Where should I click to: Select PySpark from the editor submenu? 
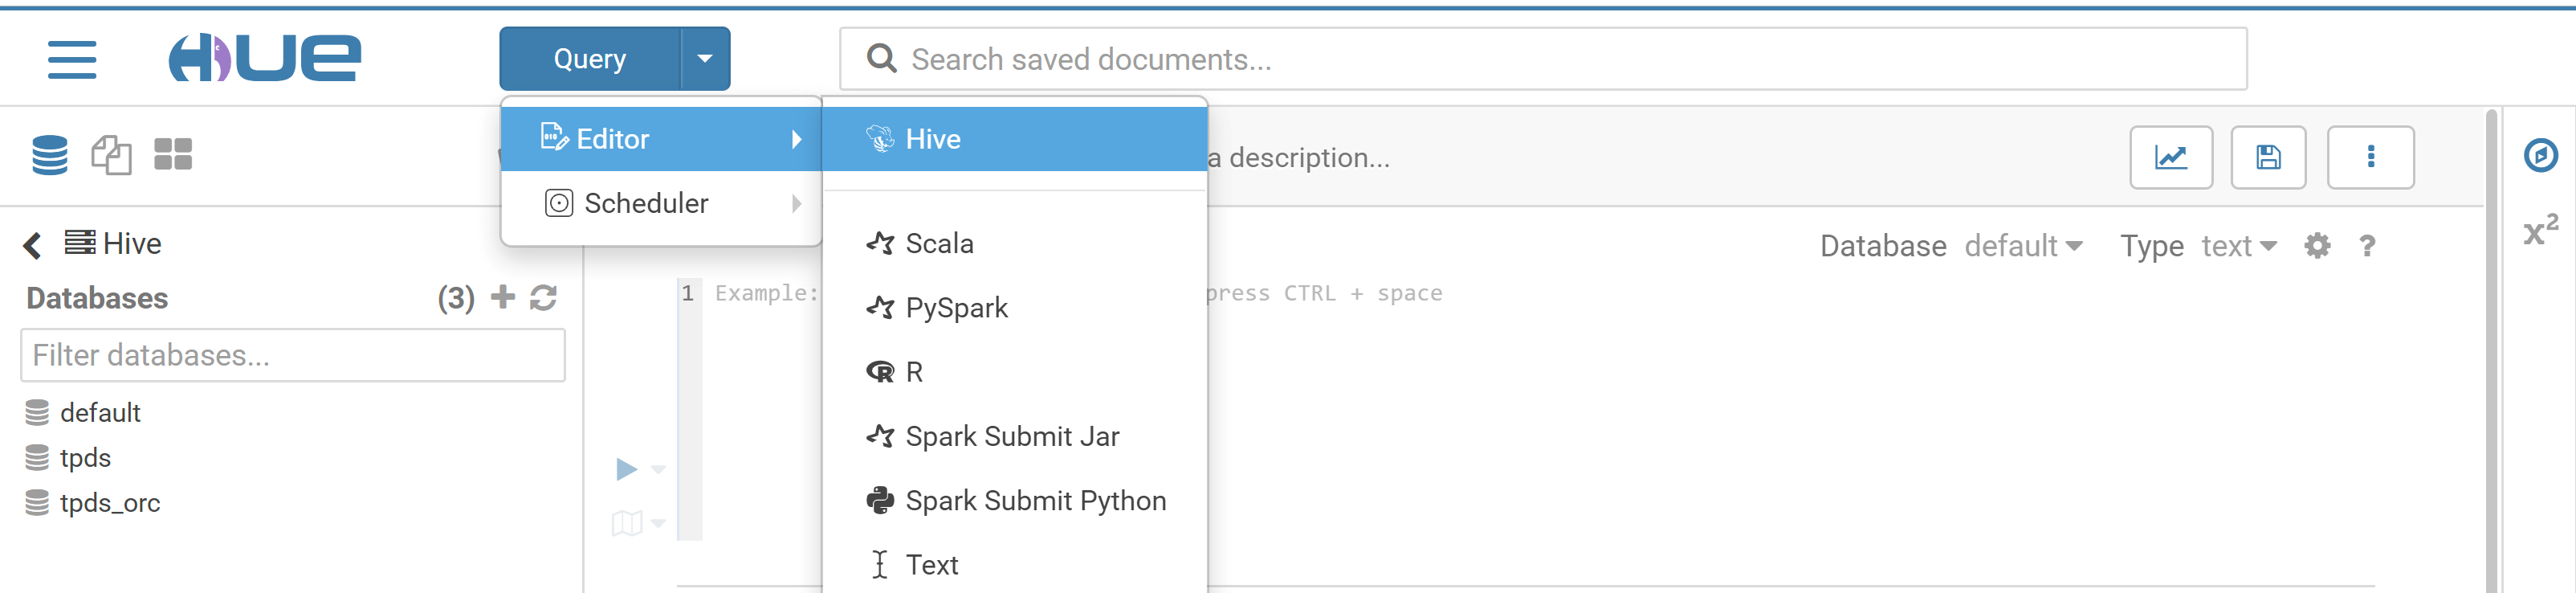point(956,308)
